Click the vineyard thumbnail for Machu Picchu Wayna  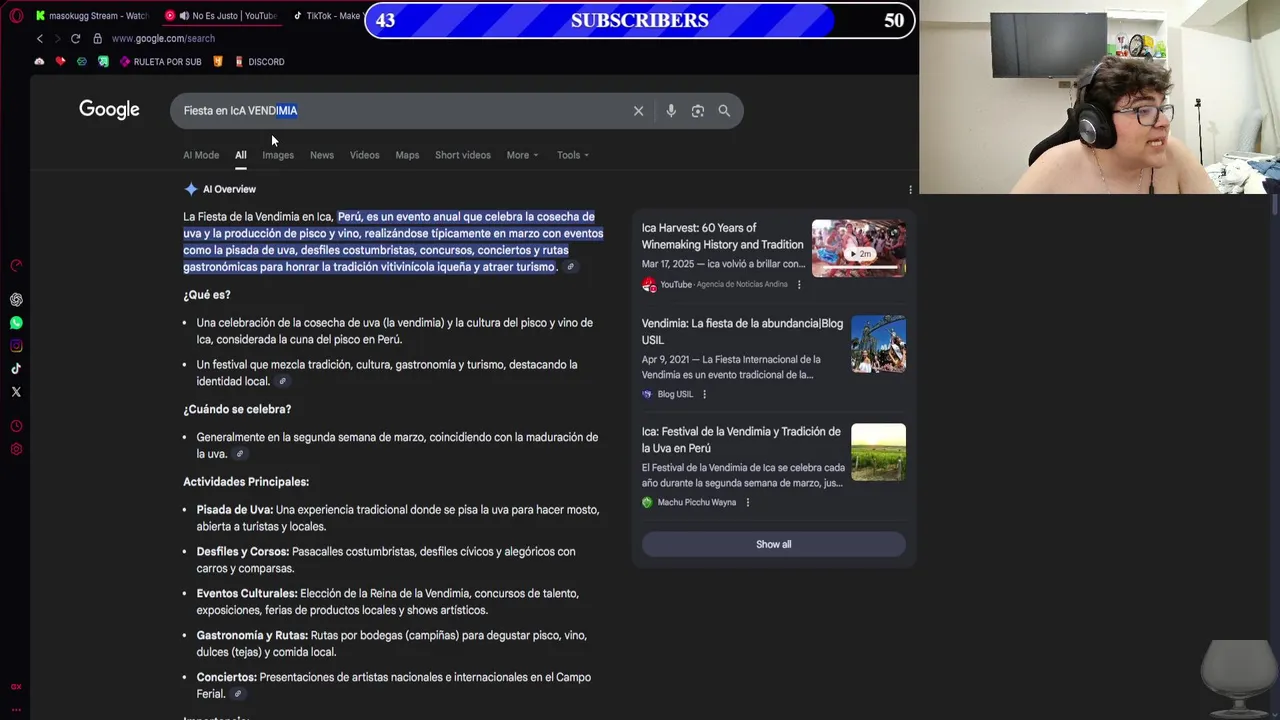pos(878,452)
